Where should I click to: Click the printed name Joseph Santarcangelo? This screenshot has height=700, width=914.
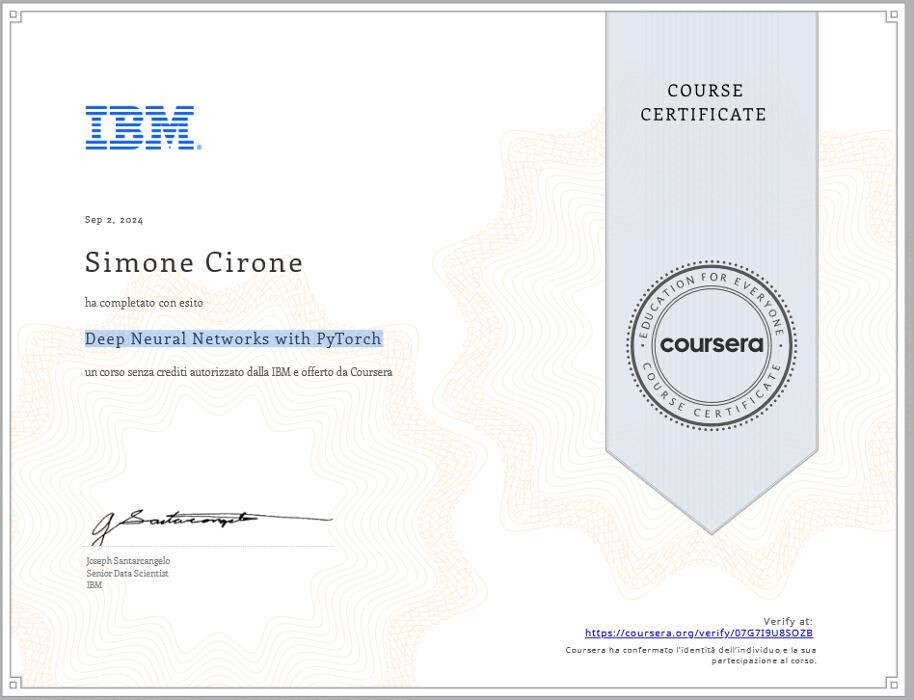[x=128, y=561]
